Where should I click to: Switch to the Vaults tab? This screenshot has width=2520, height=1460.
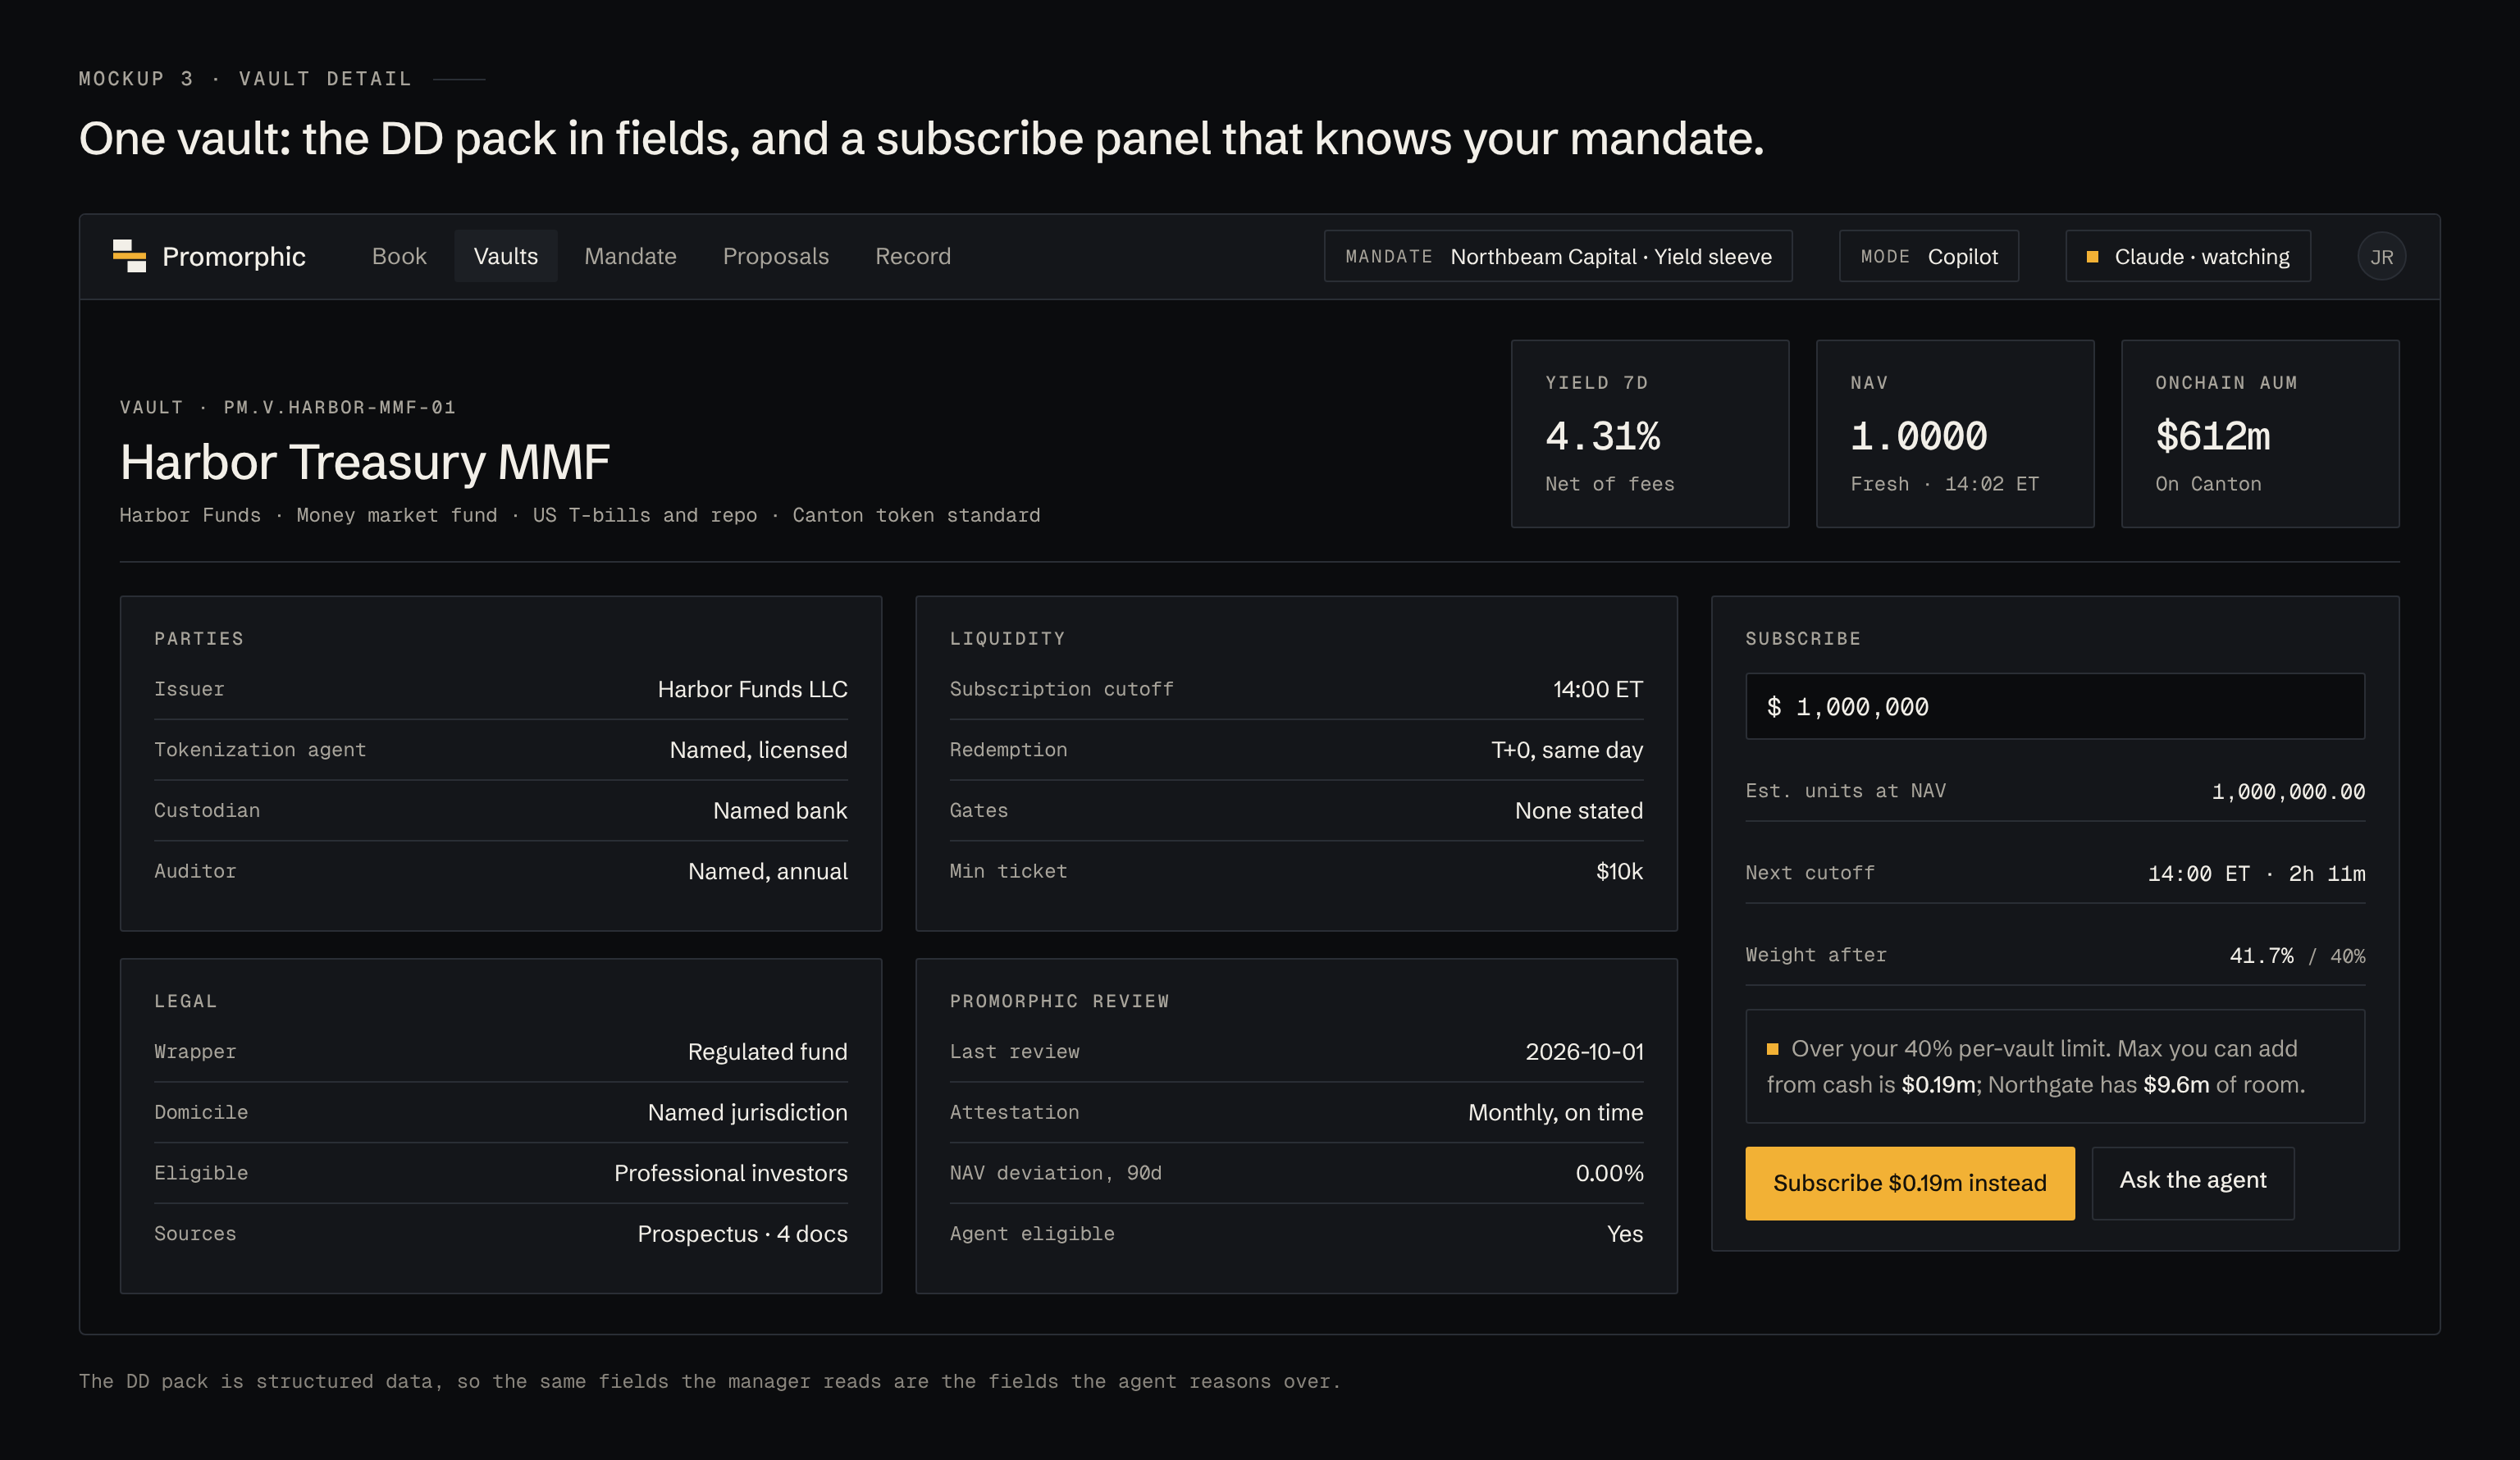[506, 256]
